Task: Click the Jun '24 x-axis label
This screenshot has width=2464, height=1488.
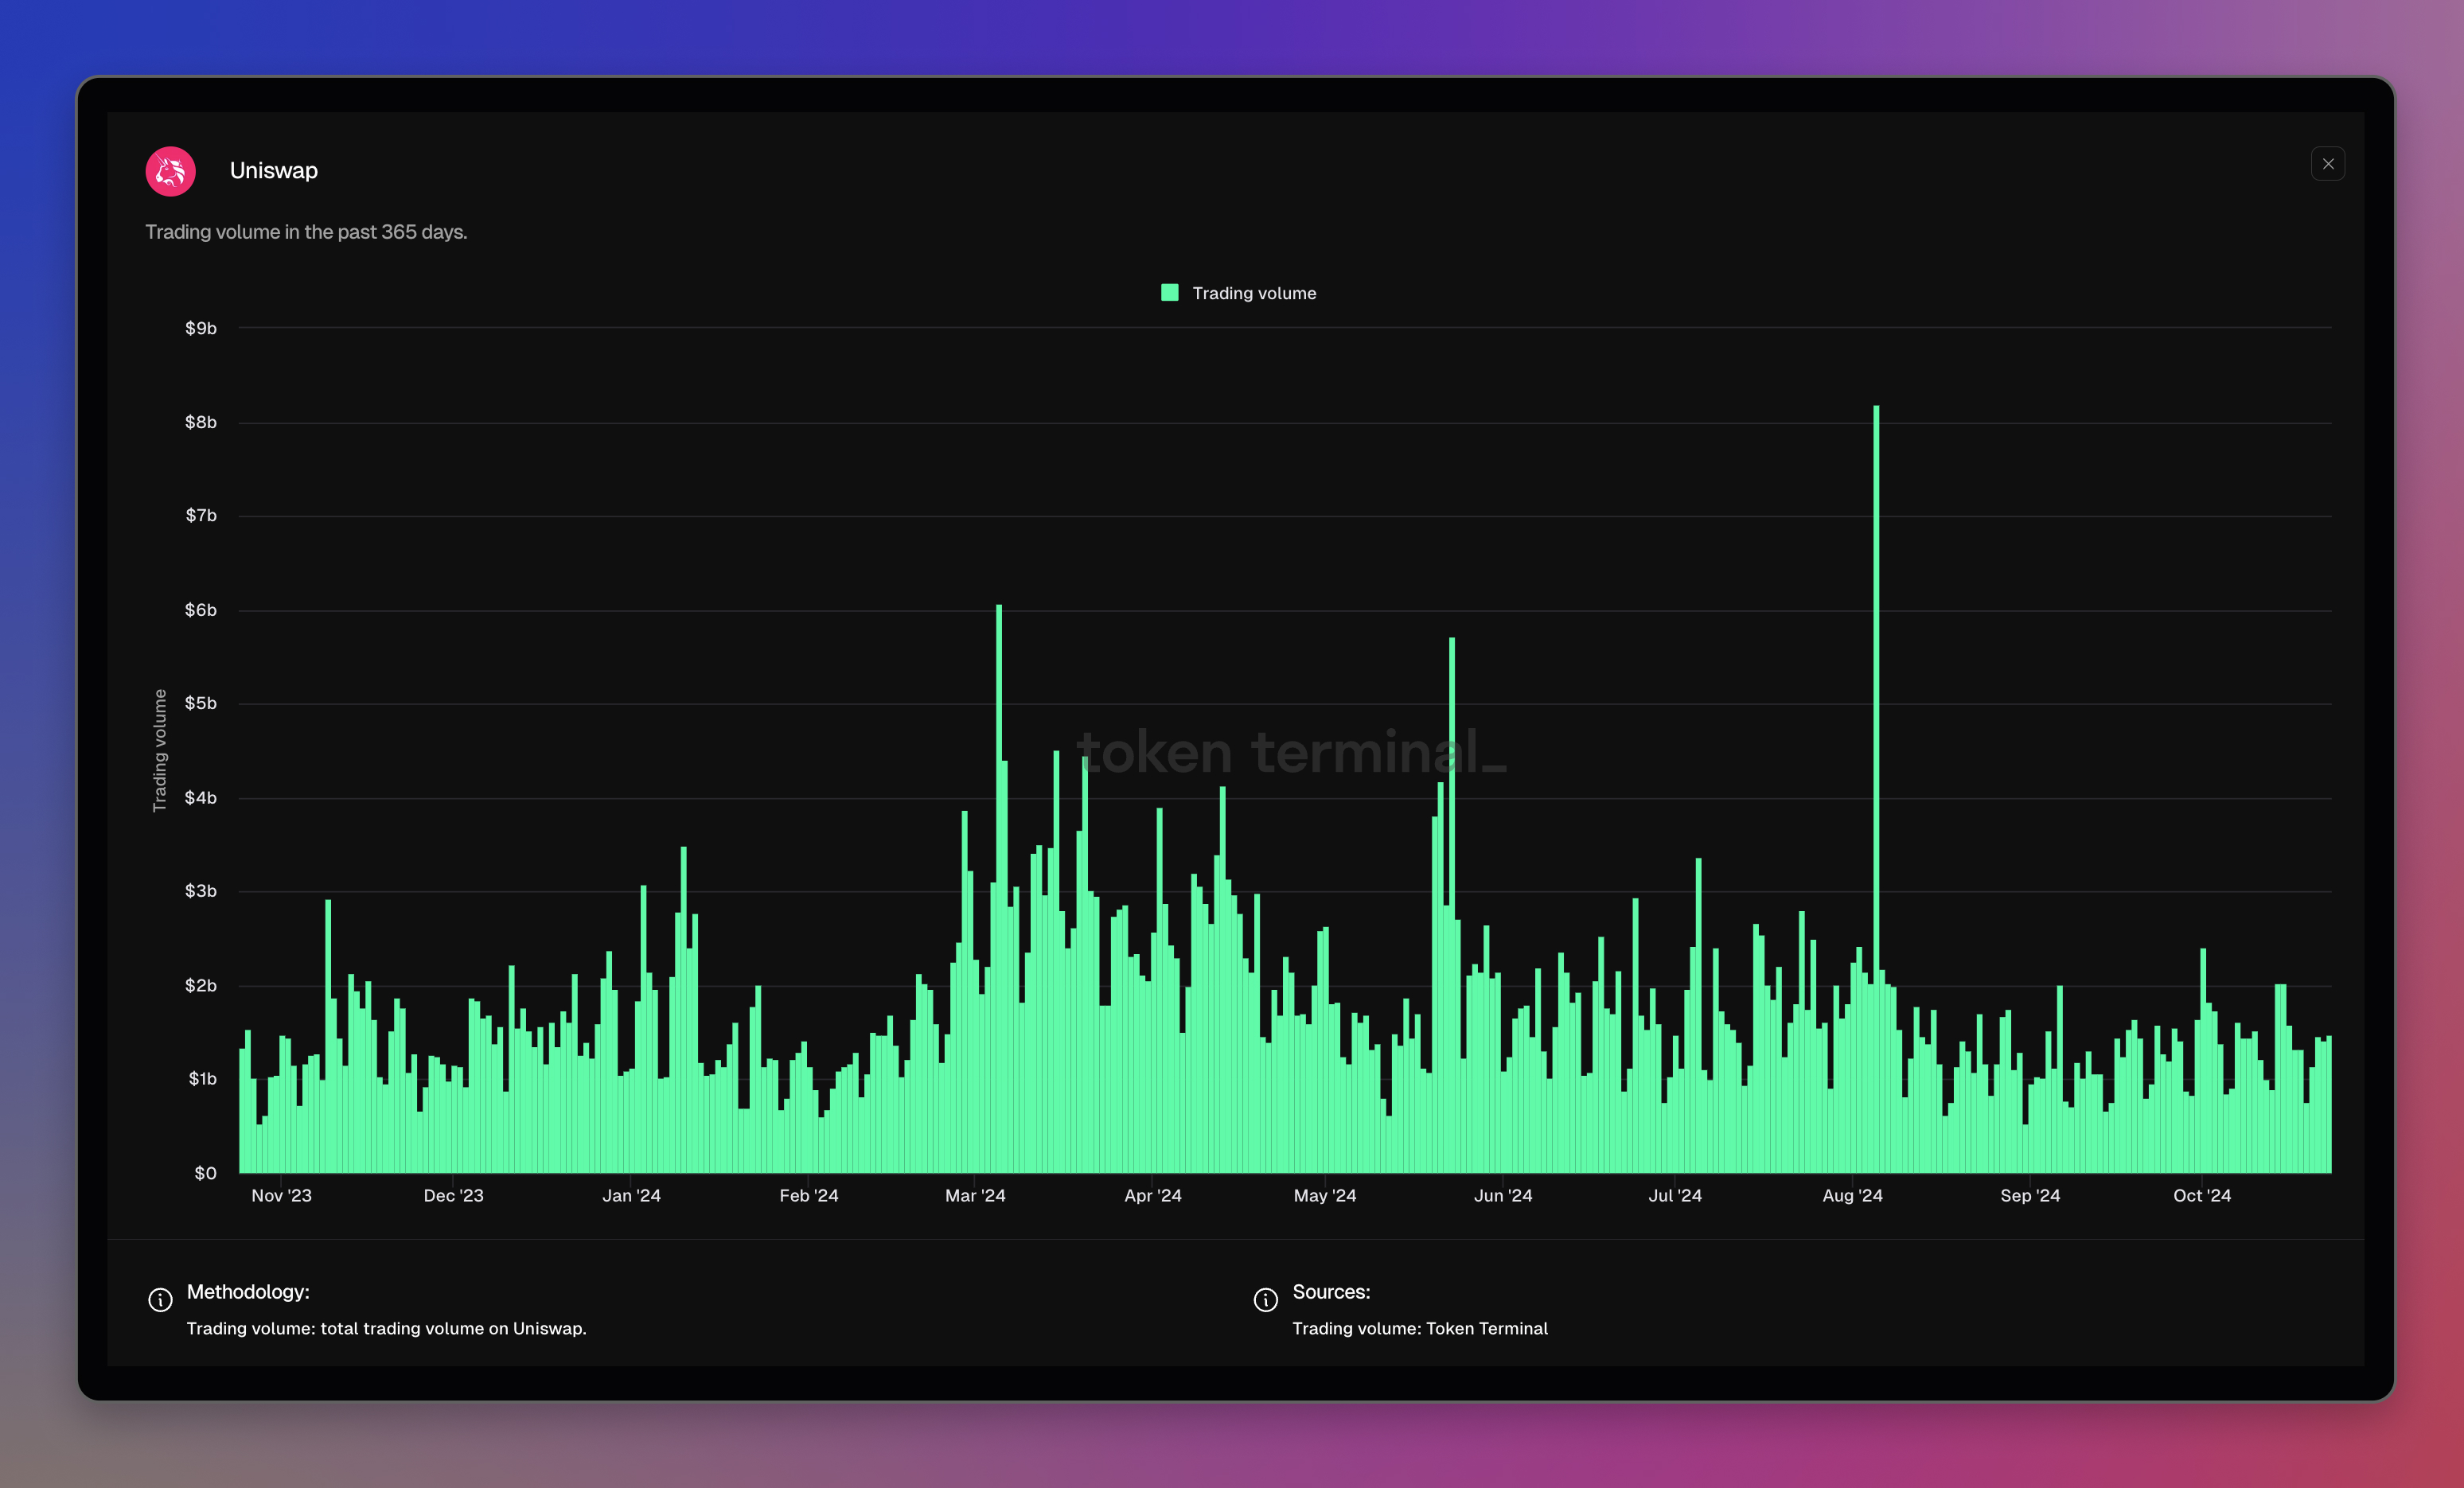Action: coord(1503,1196)
